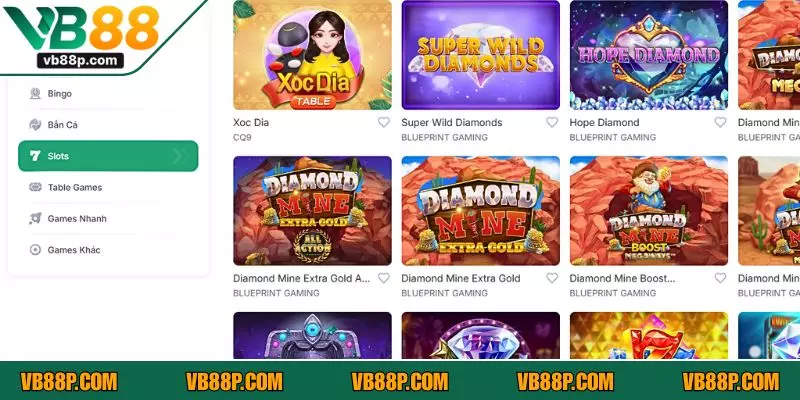Open Diamond Mine Boost Megaways thumbnail
The image size is (800, 400).
[648, 211]
